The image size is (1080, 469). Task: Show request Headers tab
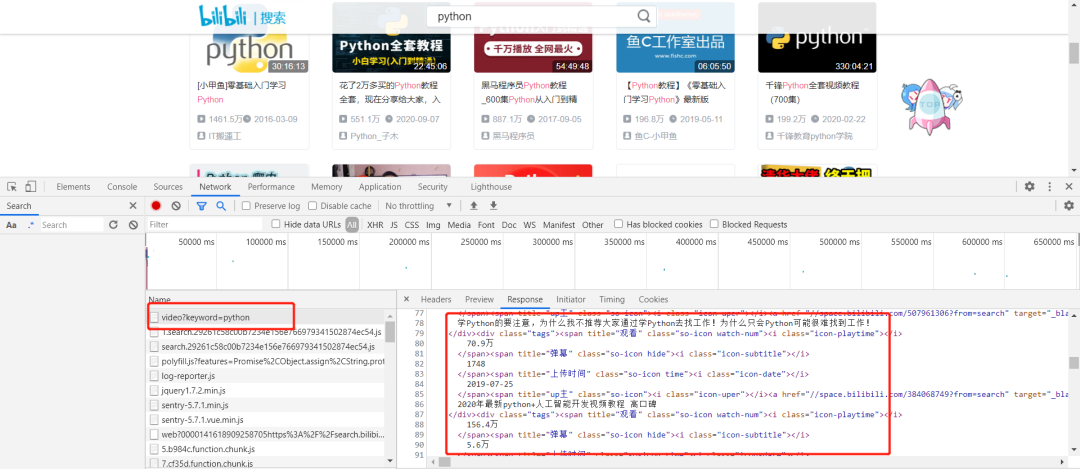click(436, 300)
